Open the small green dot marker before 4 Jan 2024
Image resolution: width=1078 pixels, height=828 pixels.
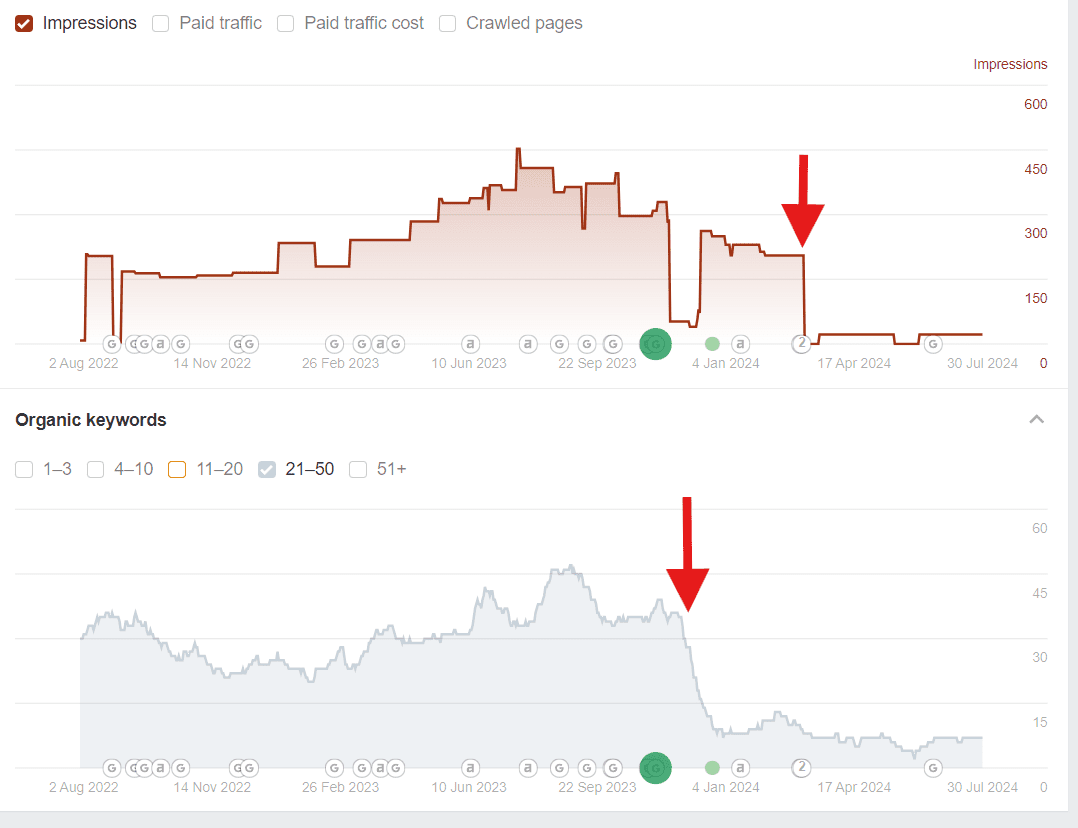[712, 343]
